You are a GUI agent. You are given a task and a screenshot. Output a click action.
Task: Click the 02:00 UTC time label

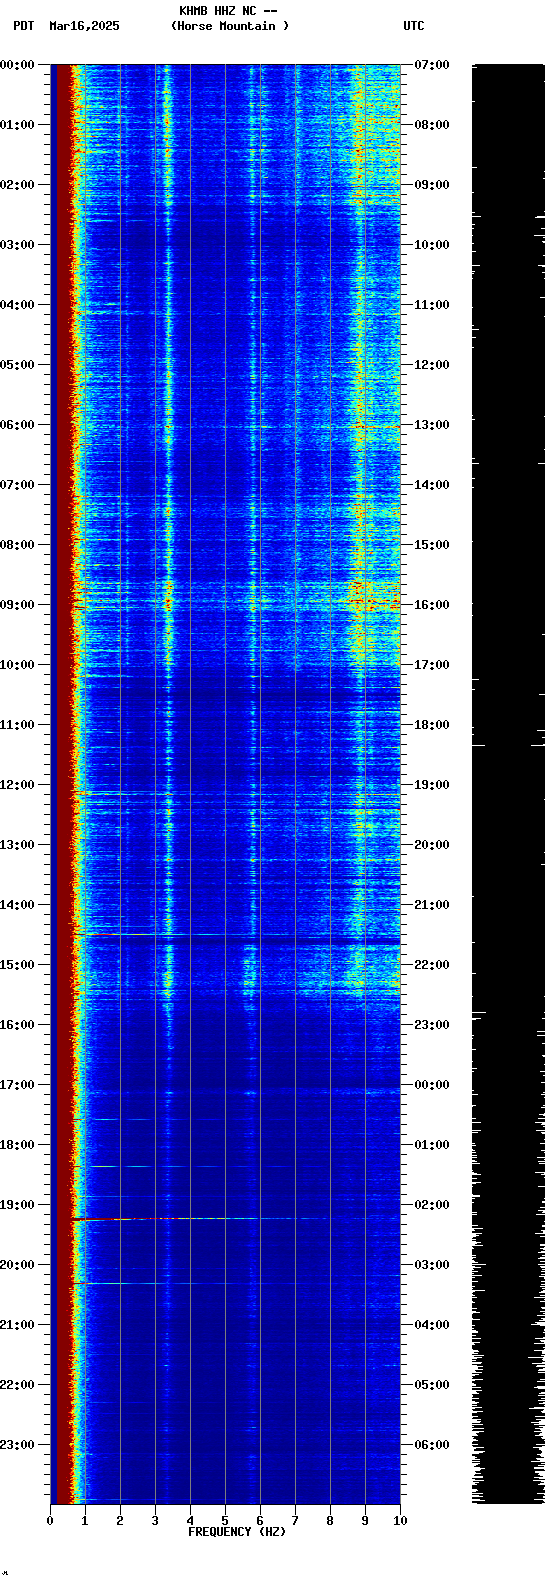(x=432, y=1205)
